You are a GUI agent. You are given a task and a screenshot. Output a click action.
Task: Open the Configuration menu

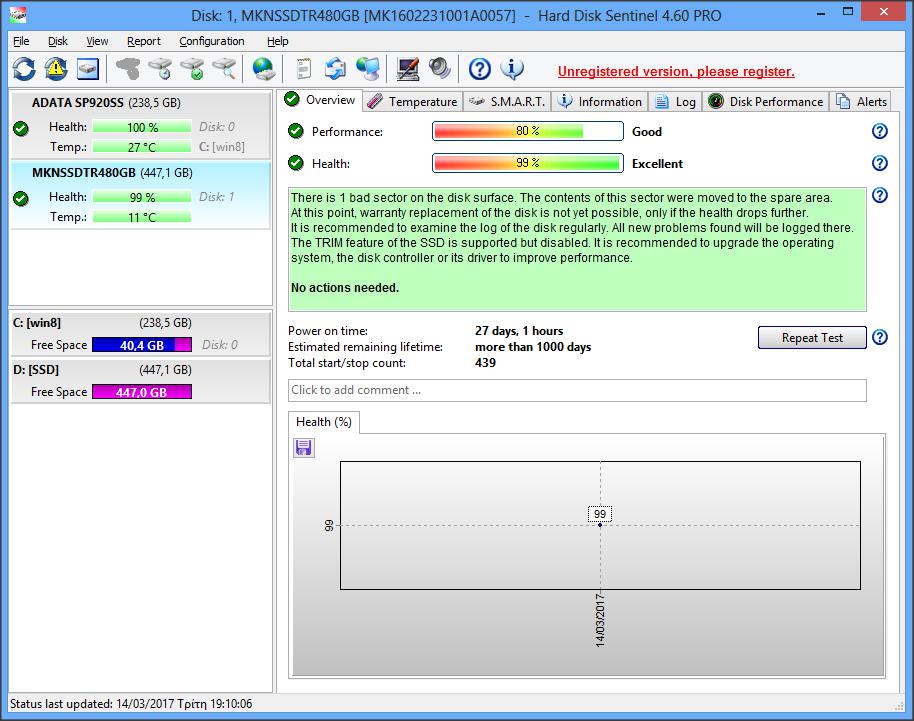[212, 41]
